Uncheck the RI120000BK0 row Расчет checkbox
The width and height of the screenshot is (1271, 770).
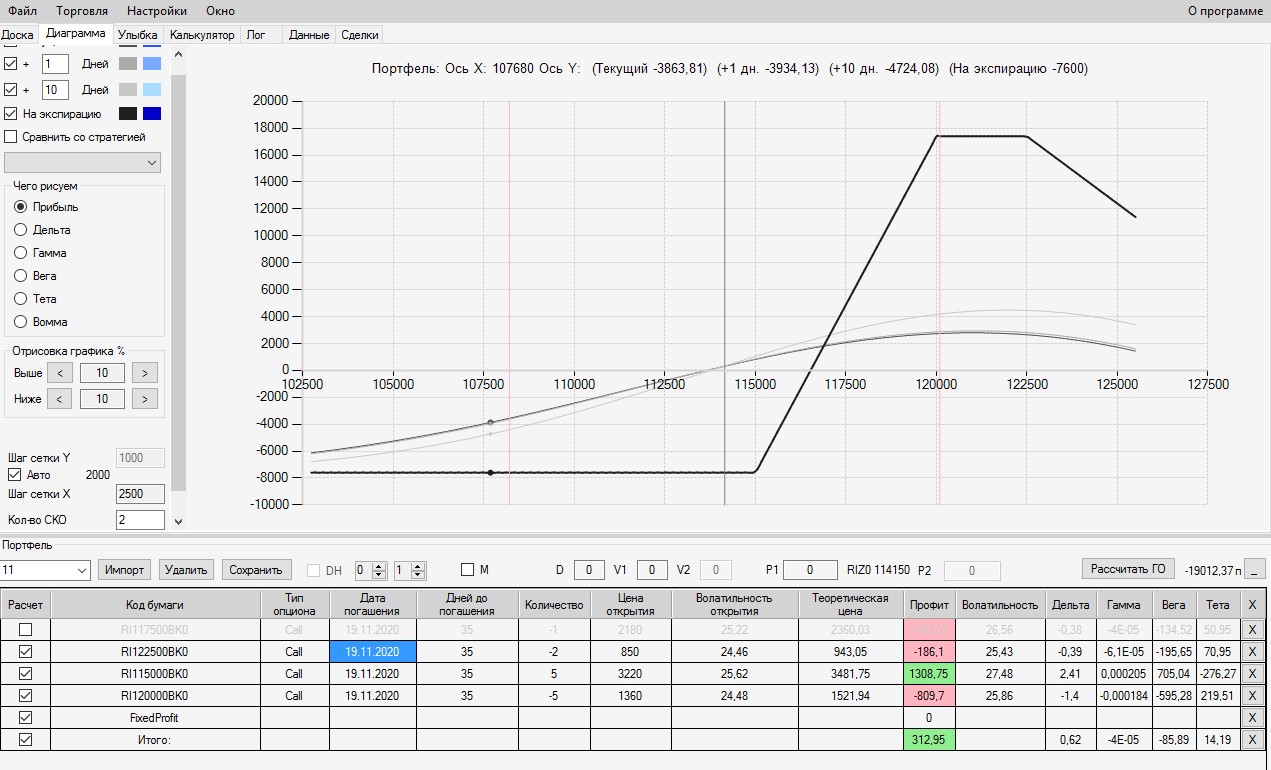25,696
